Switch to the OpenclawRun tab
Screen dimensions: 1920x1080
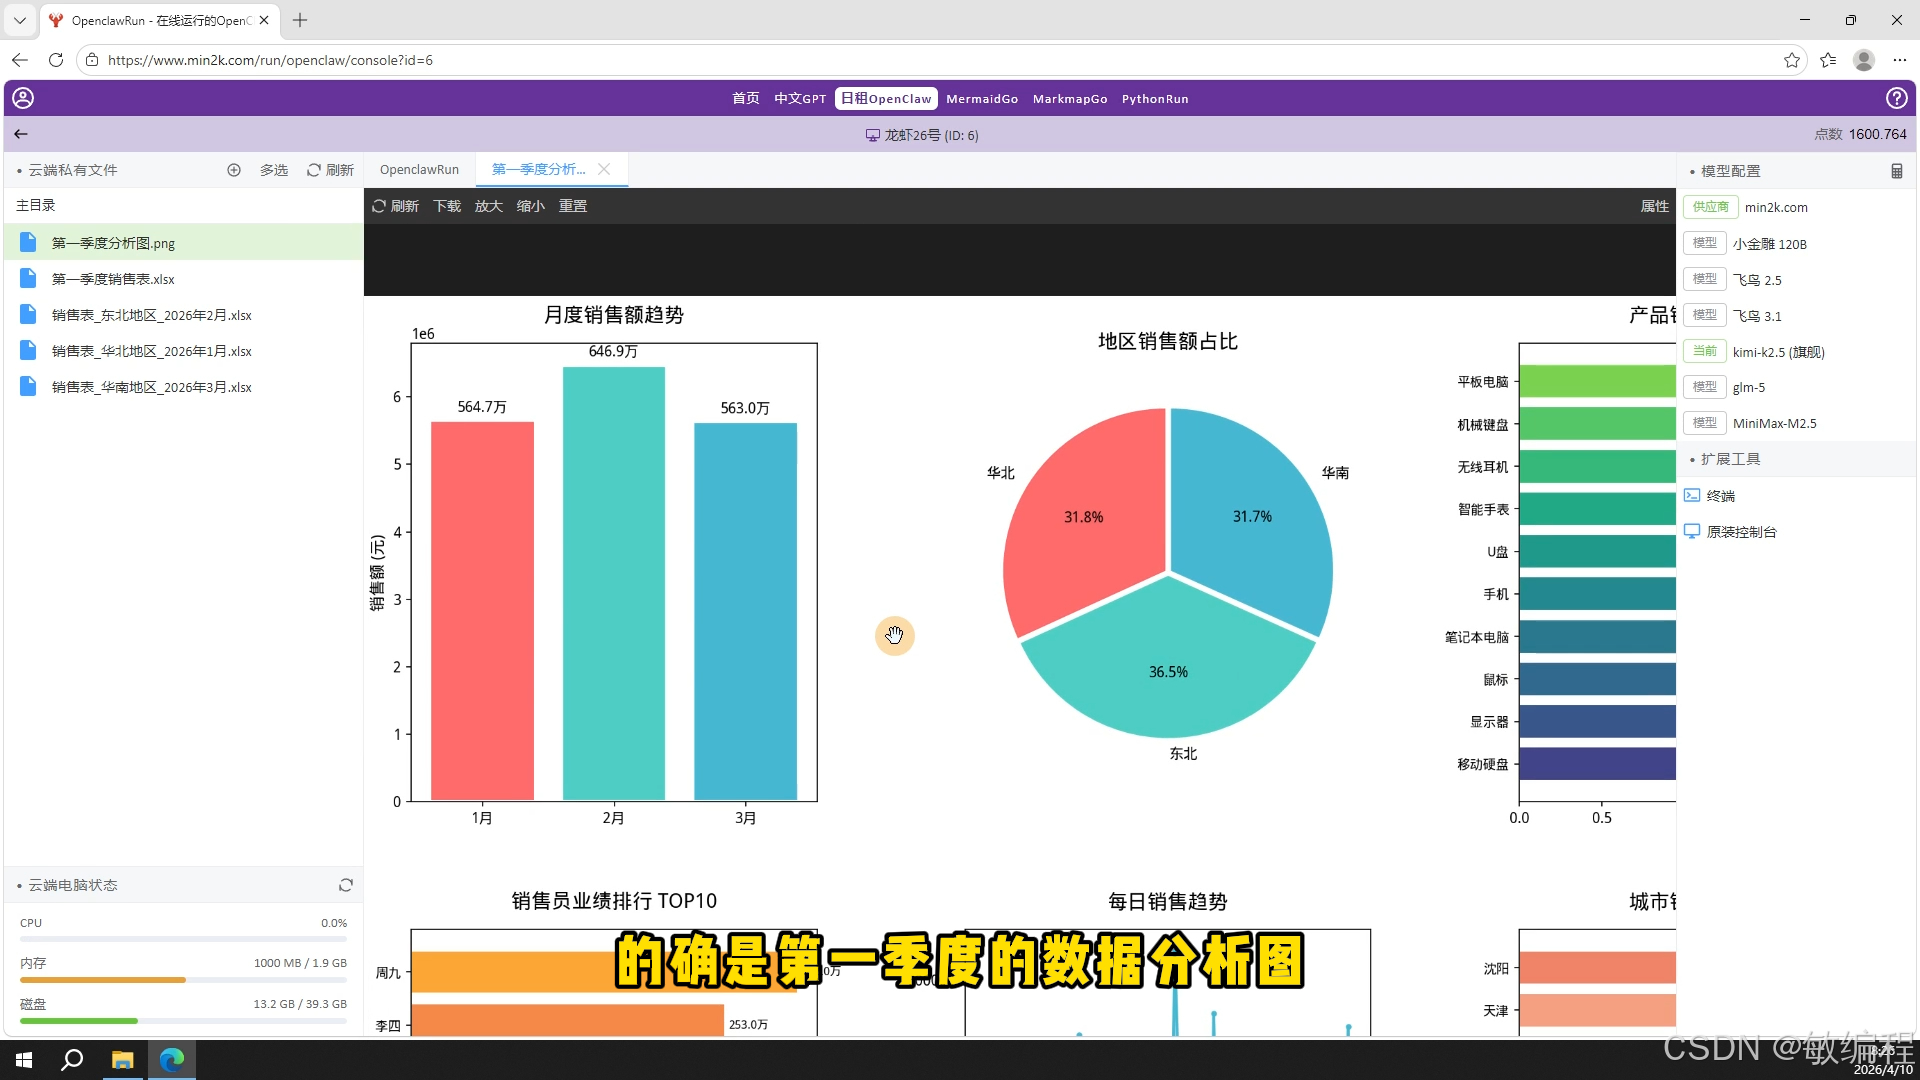419,169
